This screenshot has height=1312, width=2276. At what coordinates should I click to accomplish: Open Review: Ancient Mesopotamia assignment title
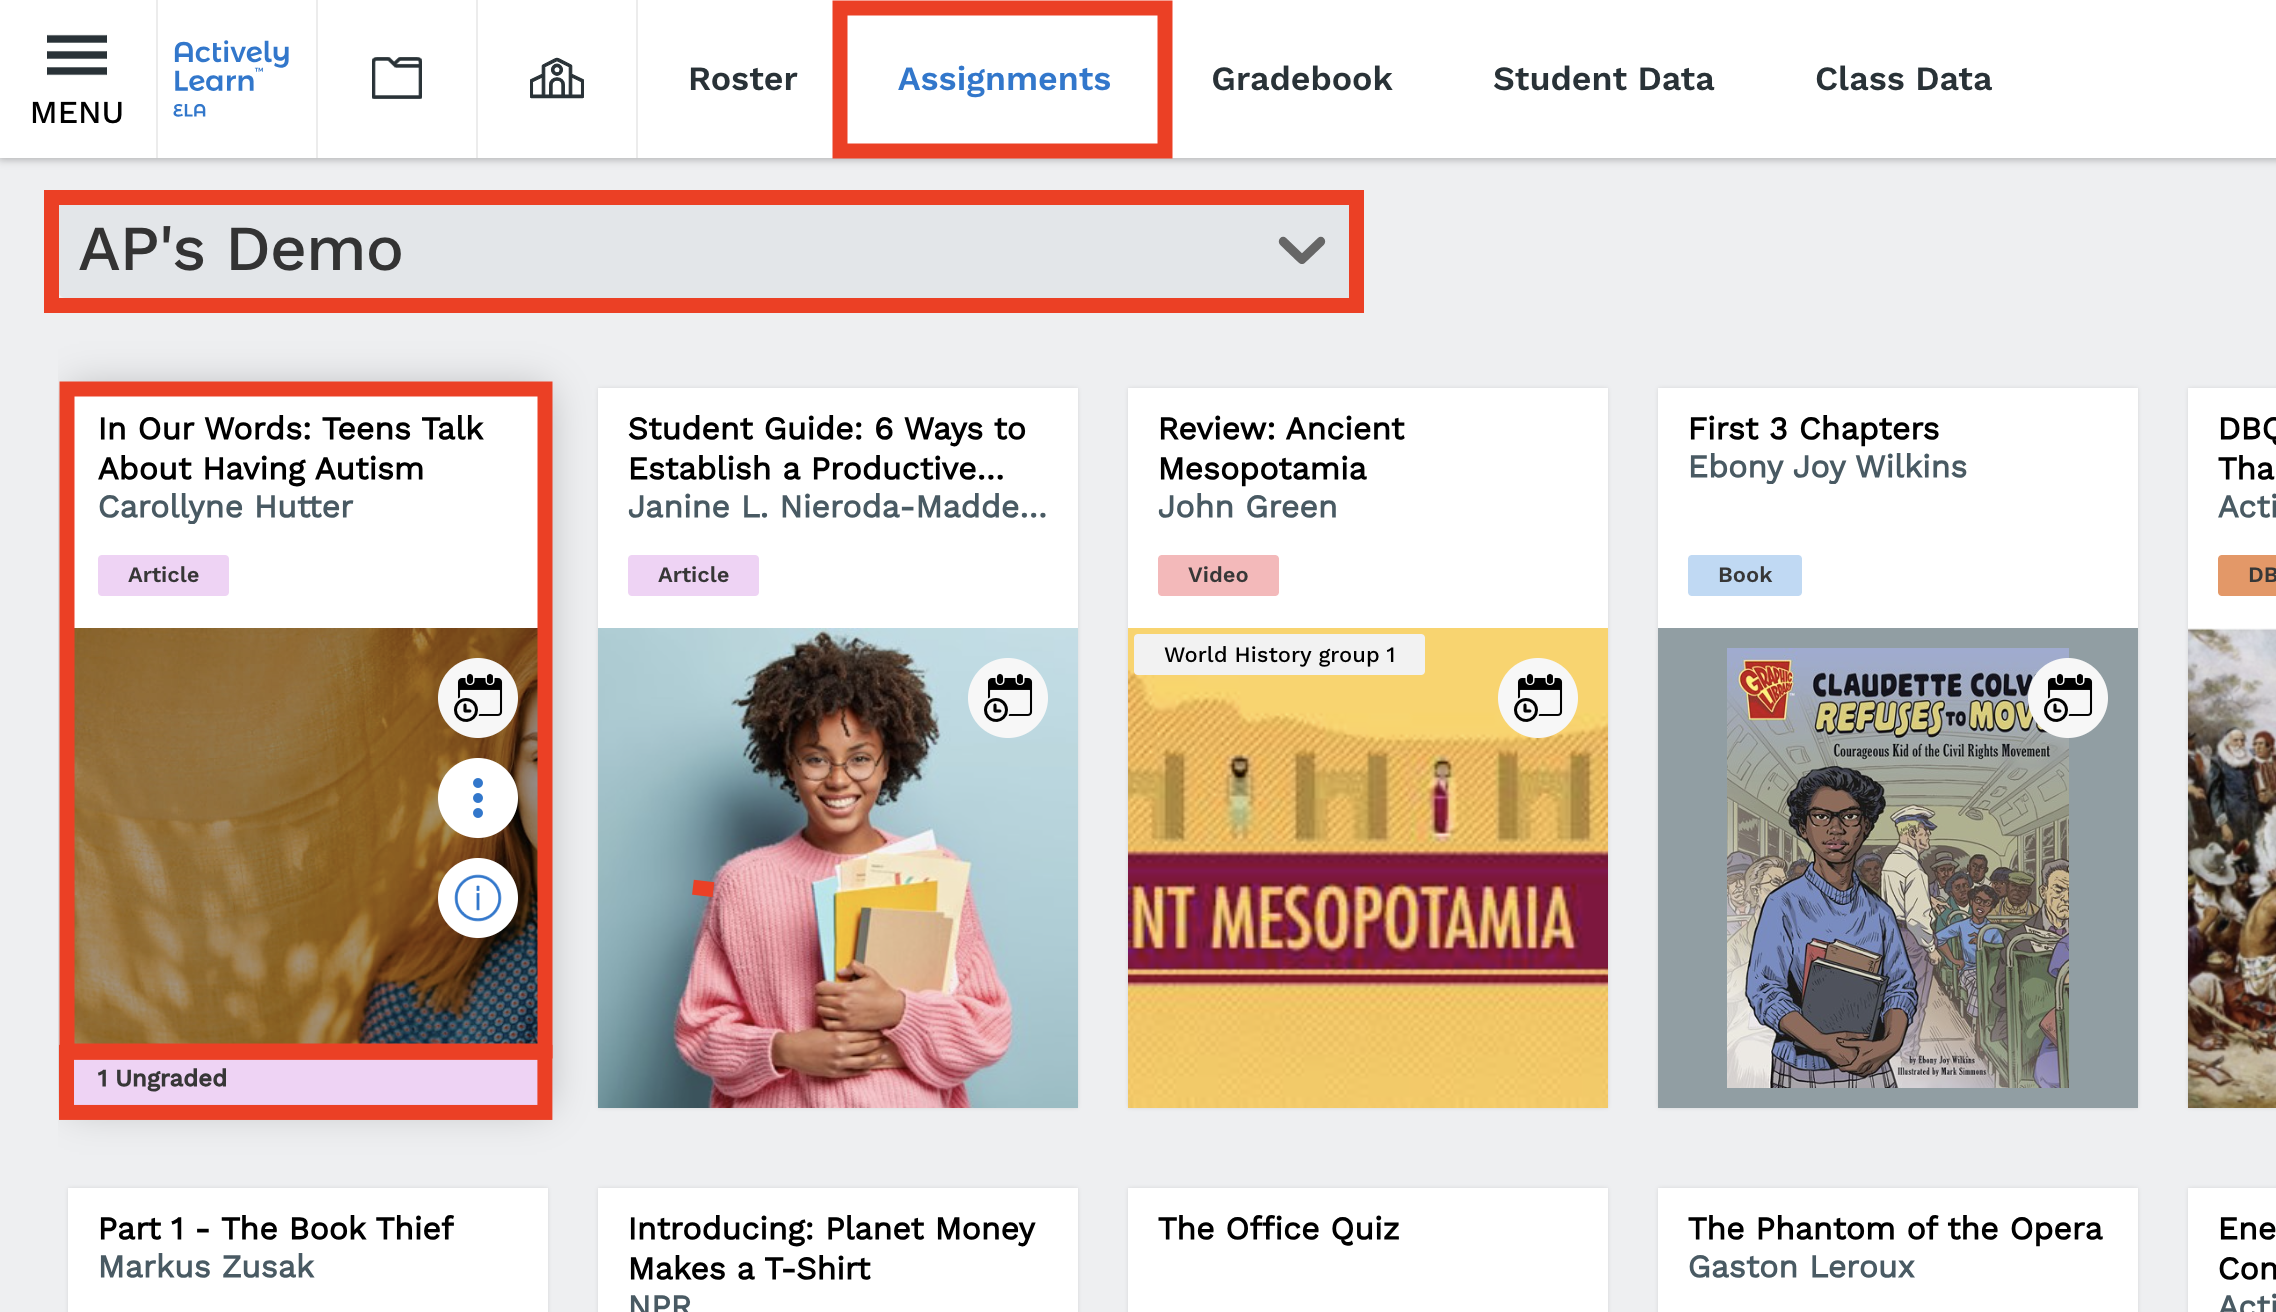pyautogui.click(x=1281, y=448)
